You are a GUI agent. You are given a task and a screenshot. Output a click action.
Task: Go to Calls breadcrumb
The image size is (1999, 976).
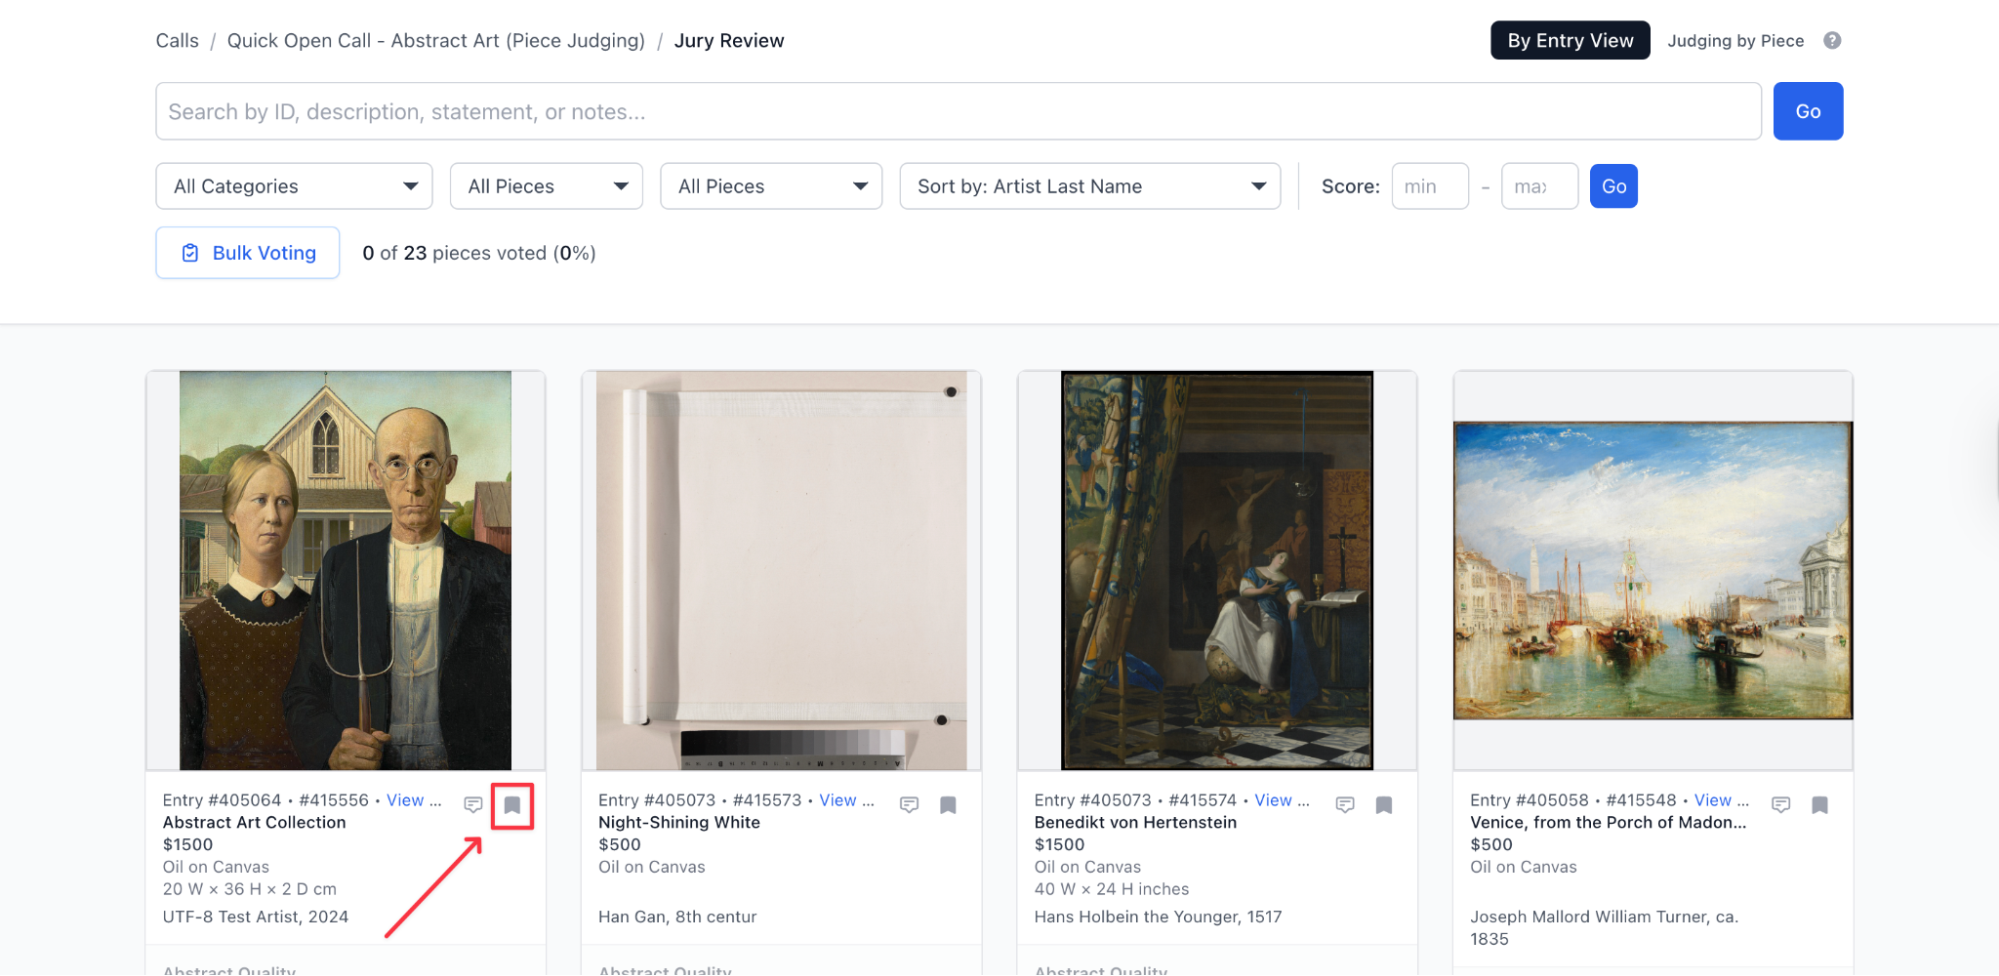coord(177,41)
